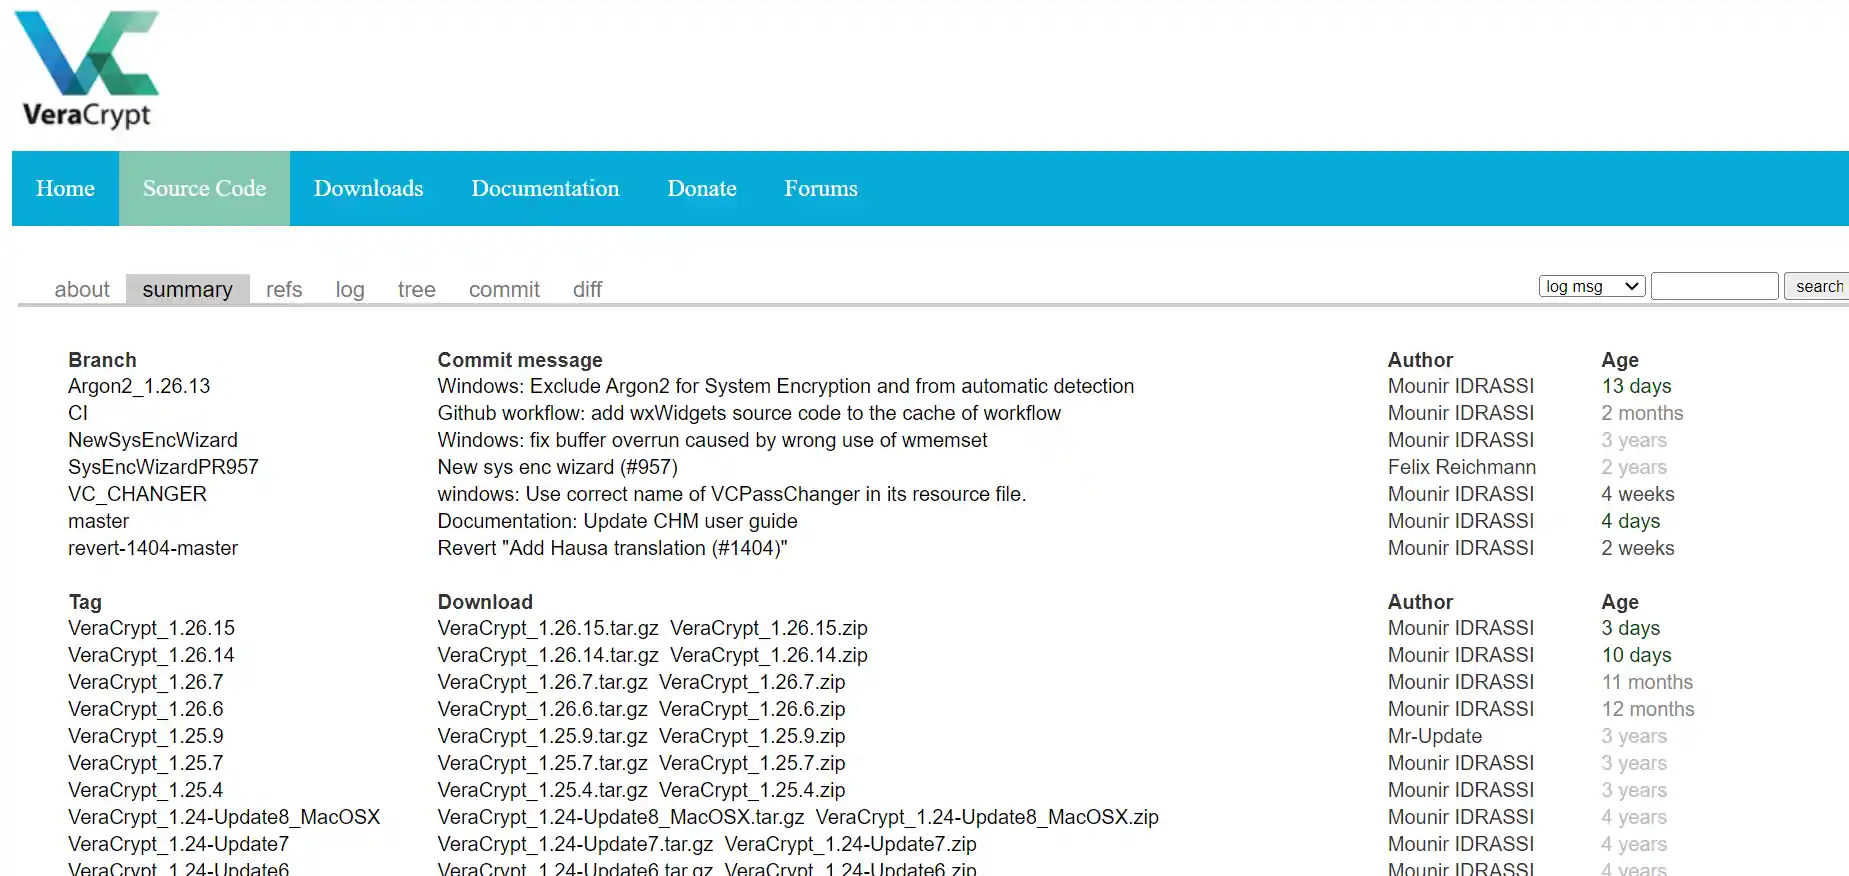Open the CI branch link

78,413
